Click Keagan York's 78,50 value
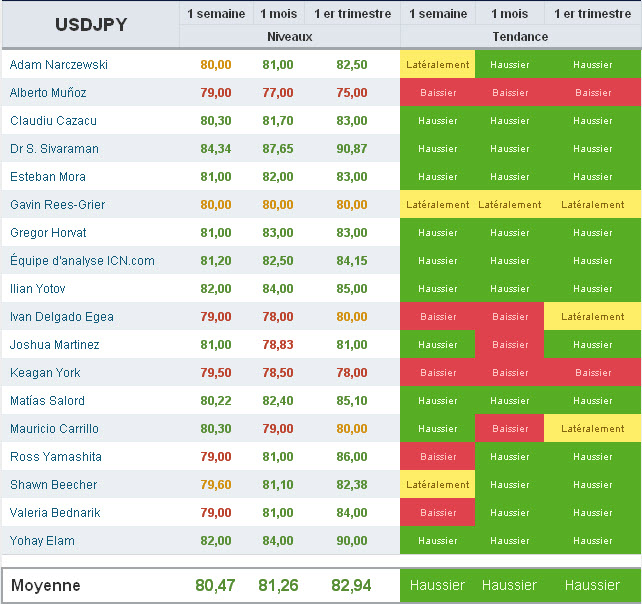 tap(278, 373)
